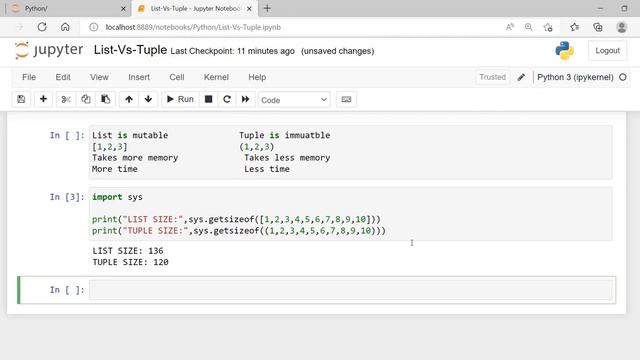Click the Python 3 (ipykernel) kernel name

coord(575,77)
